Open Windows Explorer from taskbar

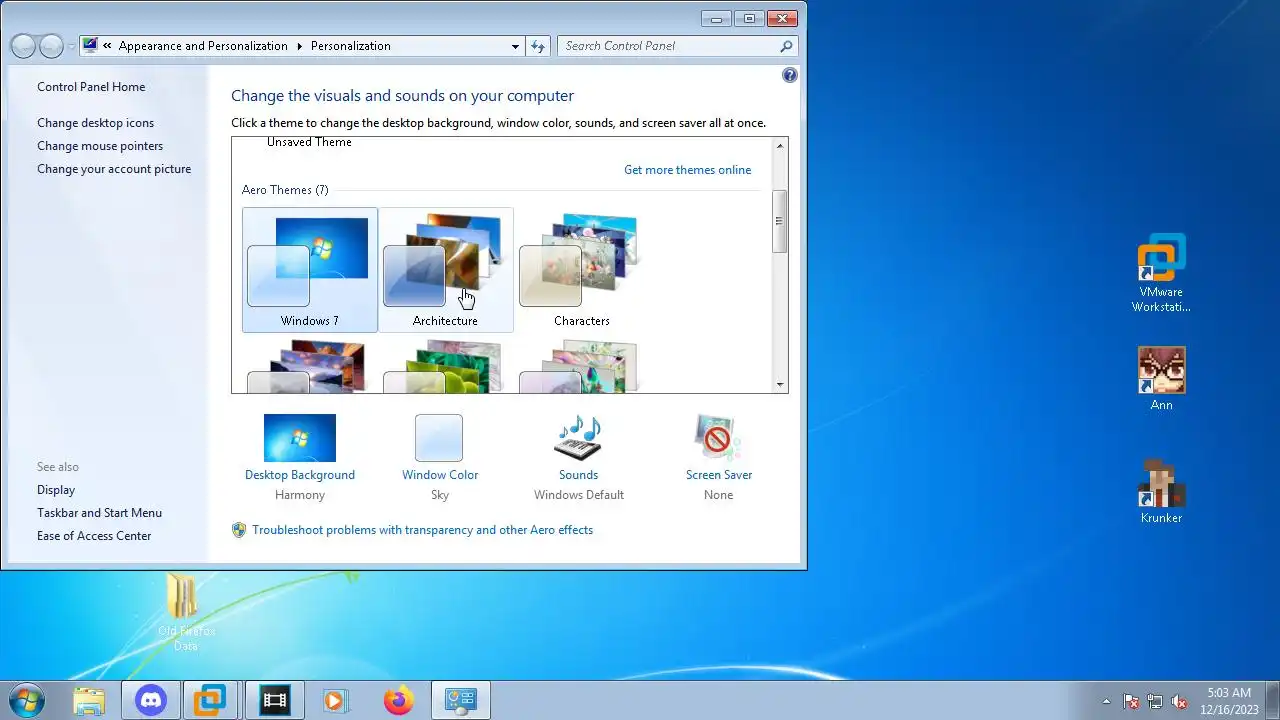tap(88, 700)
